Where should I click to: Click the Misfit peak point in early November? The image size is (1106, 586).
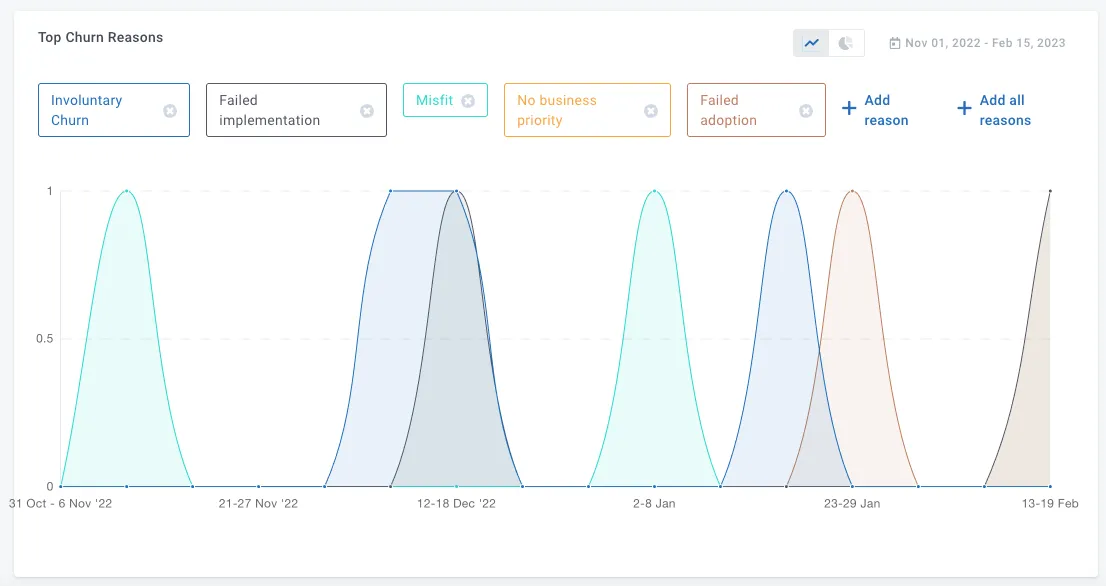click(x=127, y=191)
